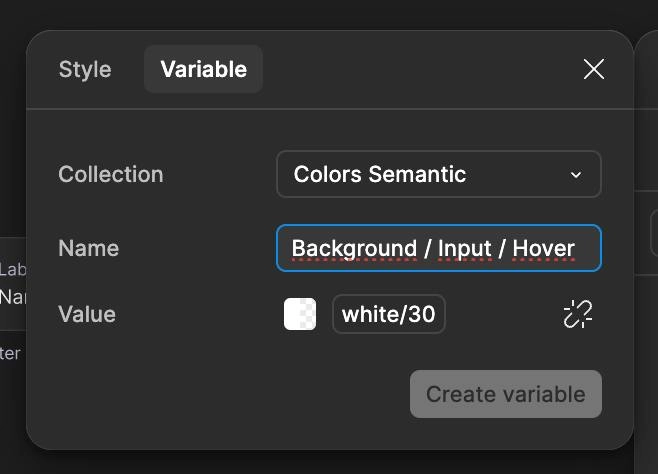The width and height of the screenshot is (658, 474).
Task: Switch to the Style tab
Action: (x=85, y=69)
